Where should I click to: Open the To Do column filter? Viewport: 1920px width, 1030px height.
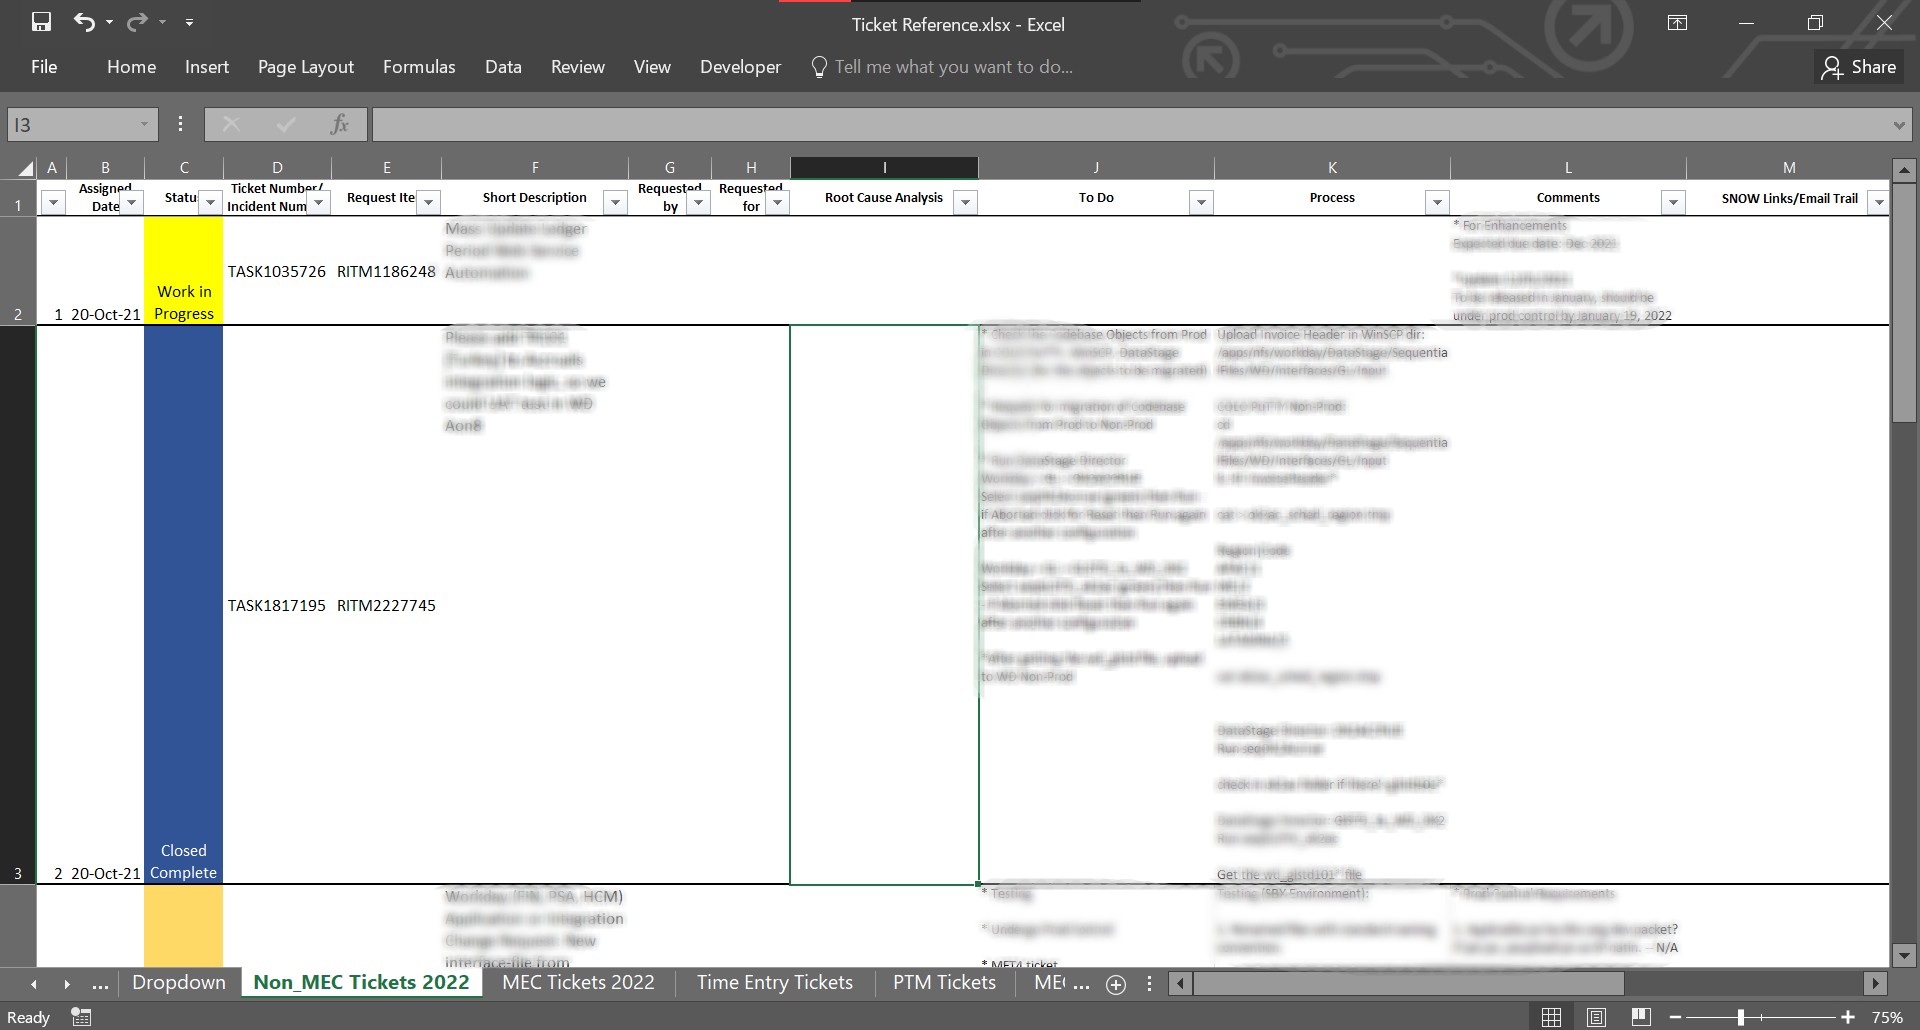(1201, 203)
